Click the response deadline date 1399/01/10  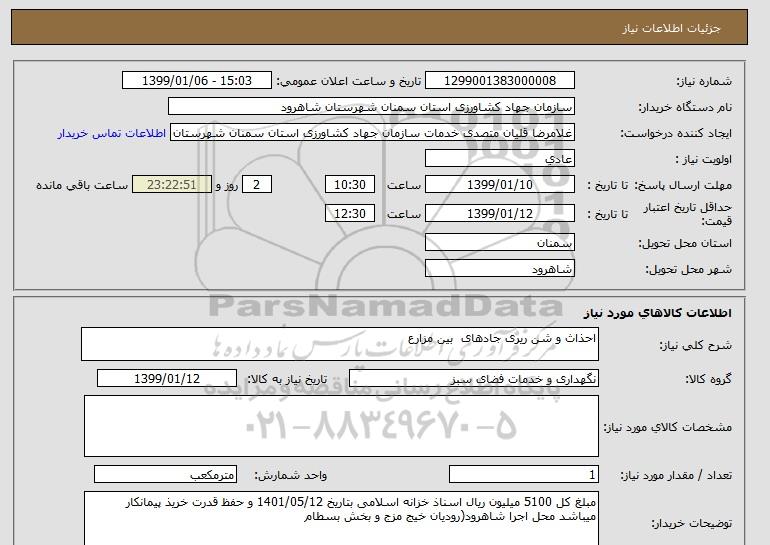pyautogui.click(x=499, y=185)
